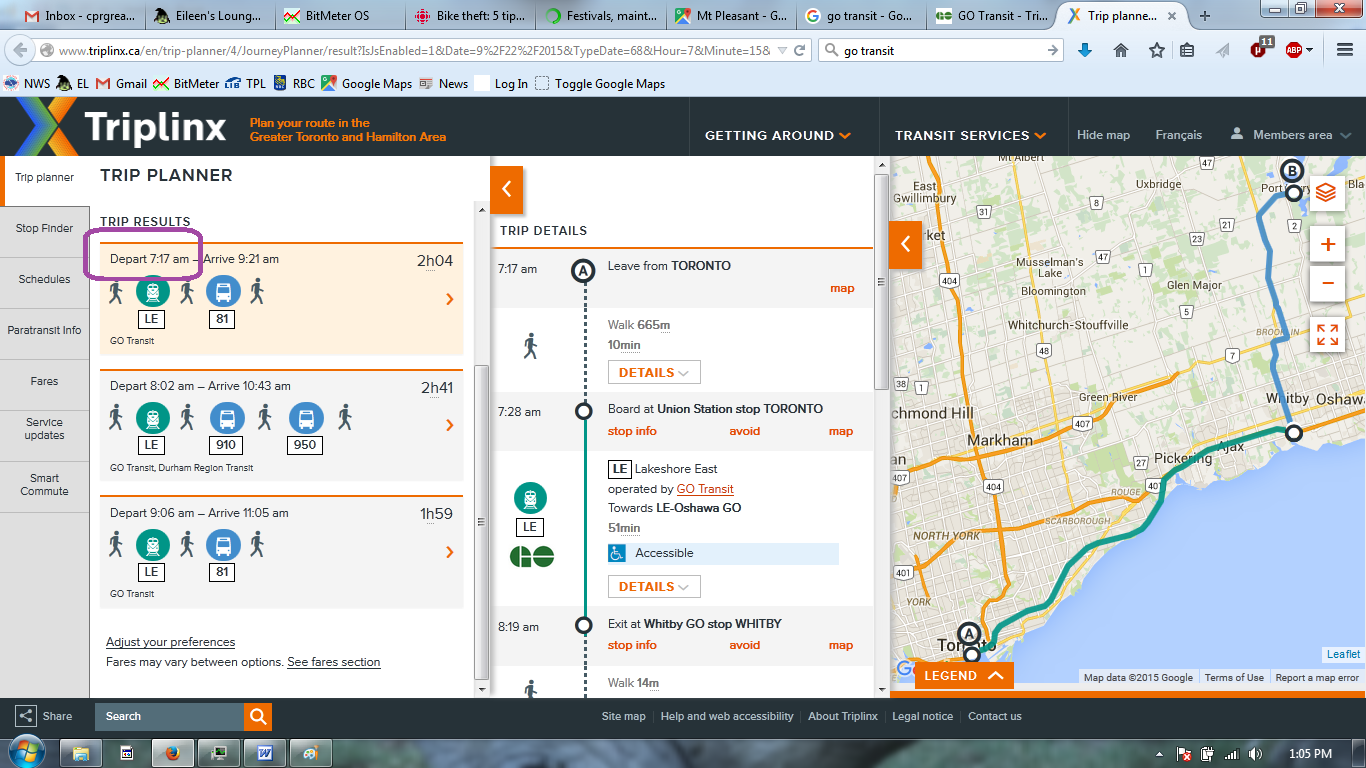
Task: Click the browser search box 'go transit'
Action: point(940,50)
